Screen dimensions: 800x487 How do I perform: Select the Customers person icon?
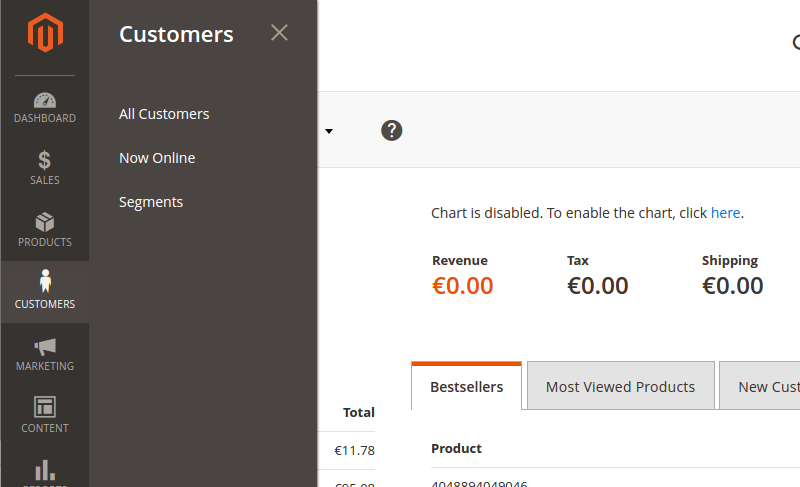click(45, 283)
